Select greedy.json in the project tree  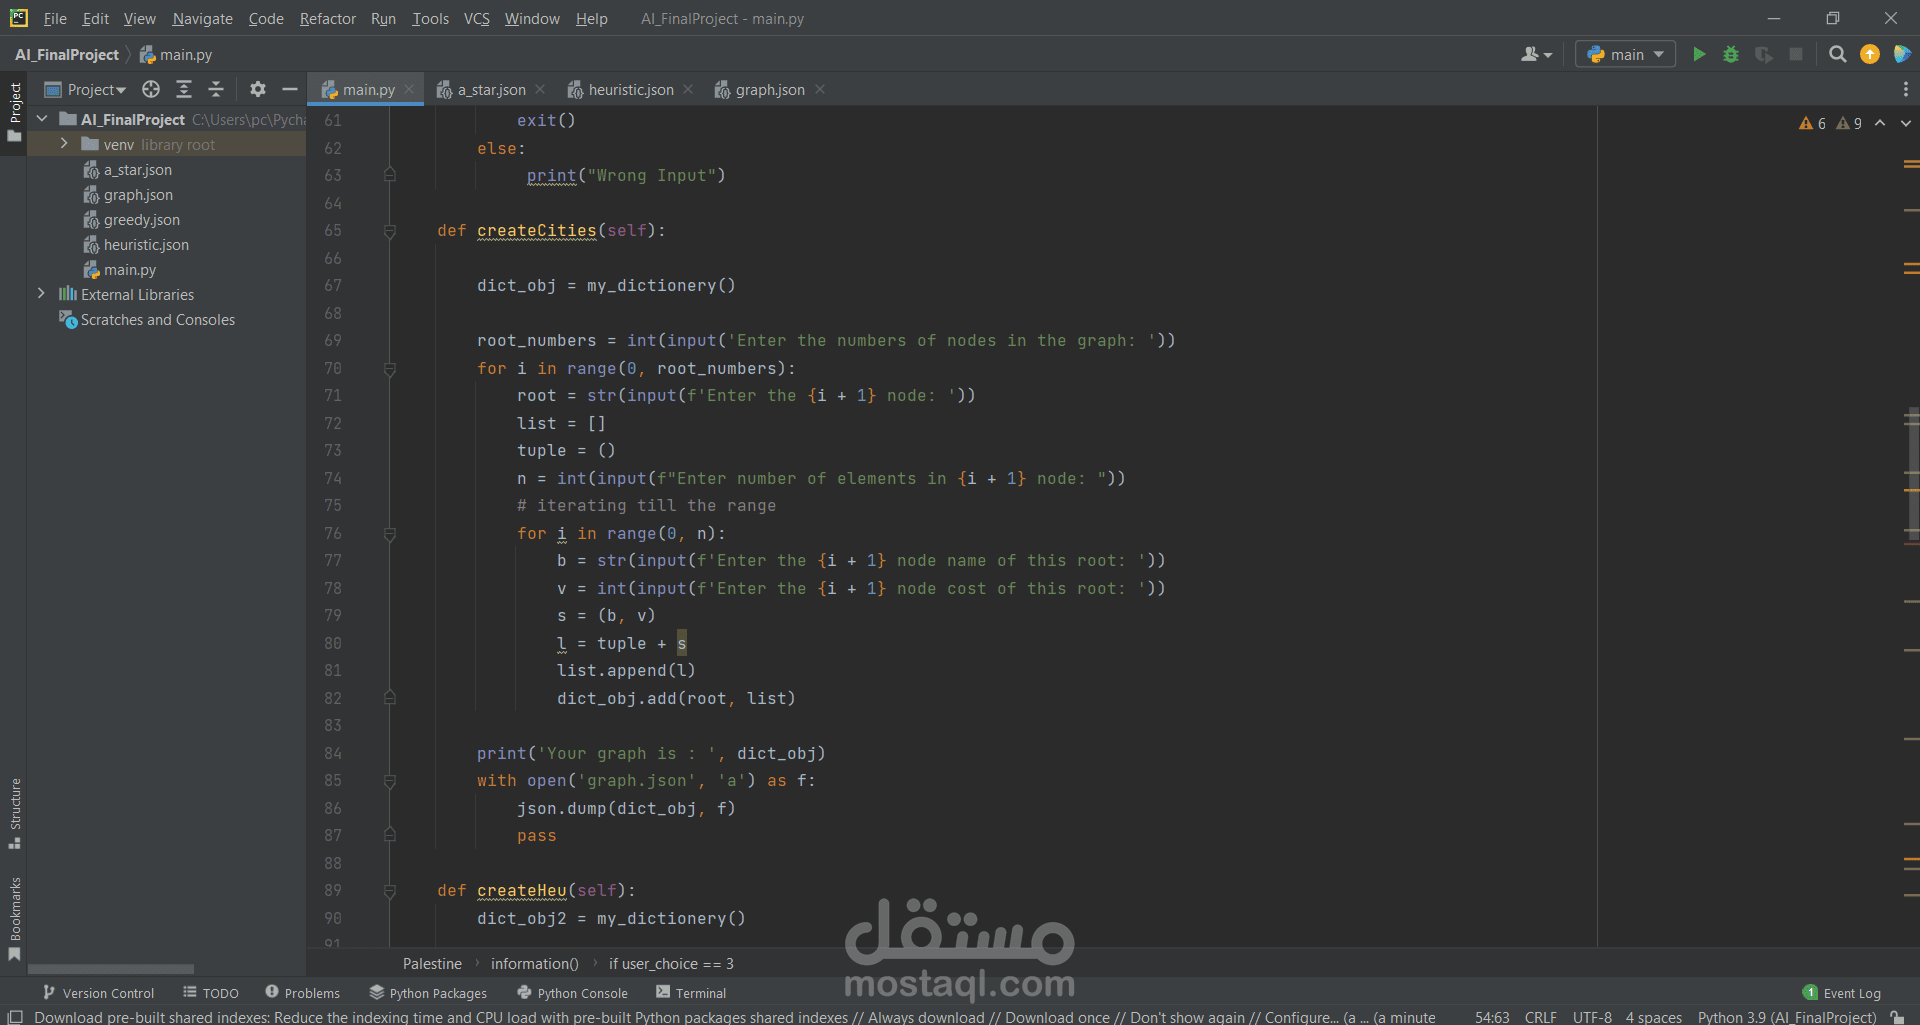click(x=131, y=220)
